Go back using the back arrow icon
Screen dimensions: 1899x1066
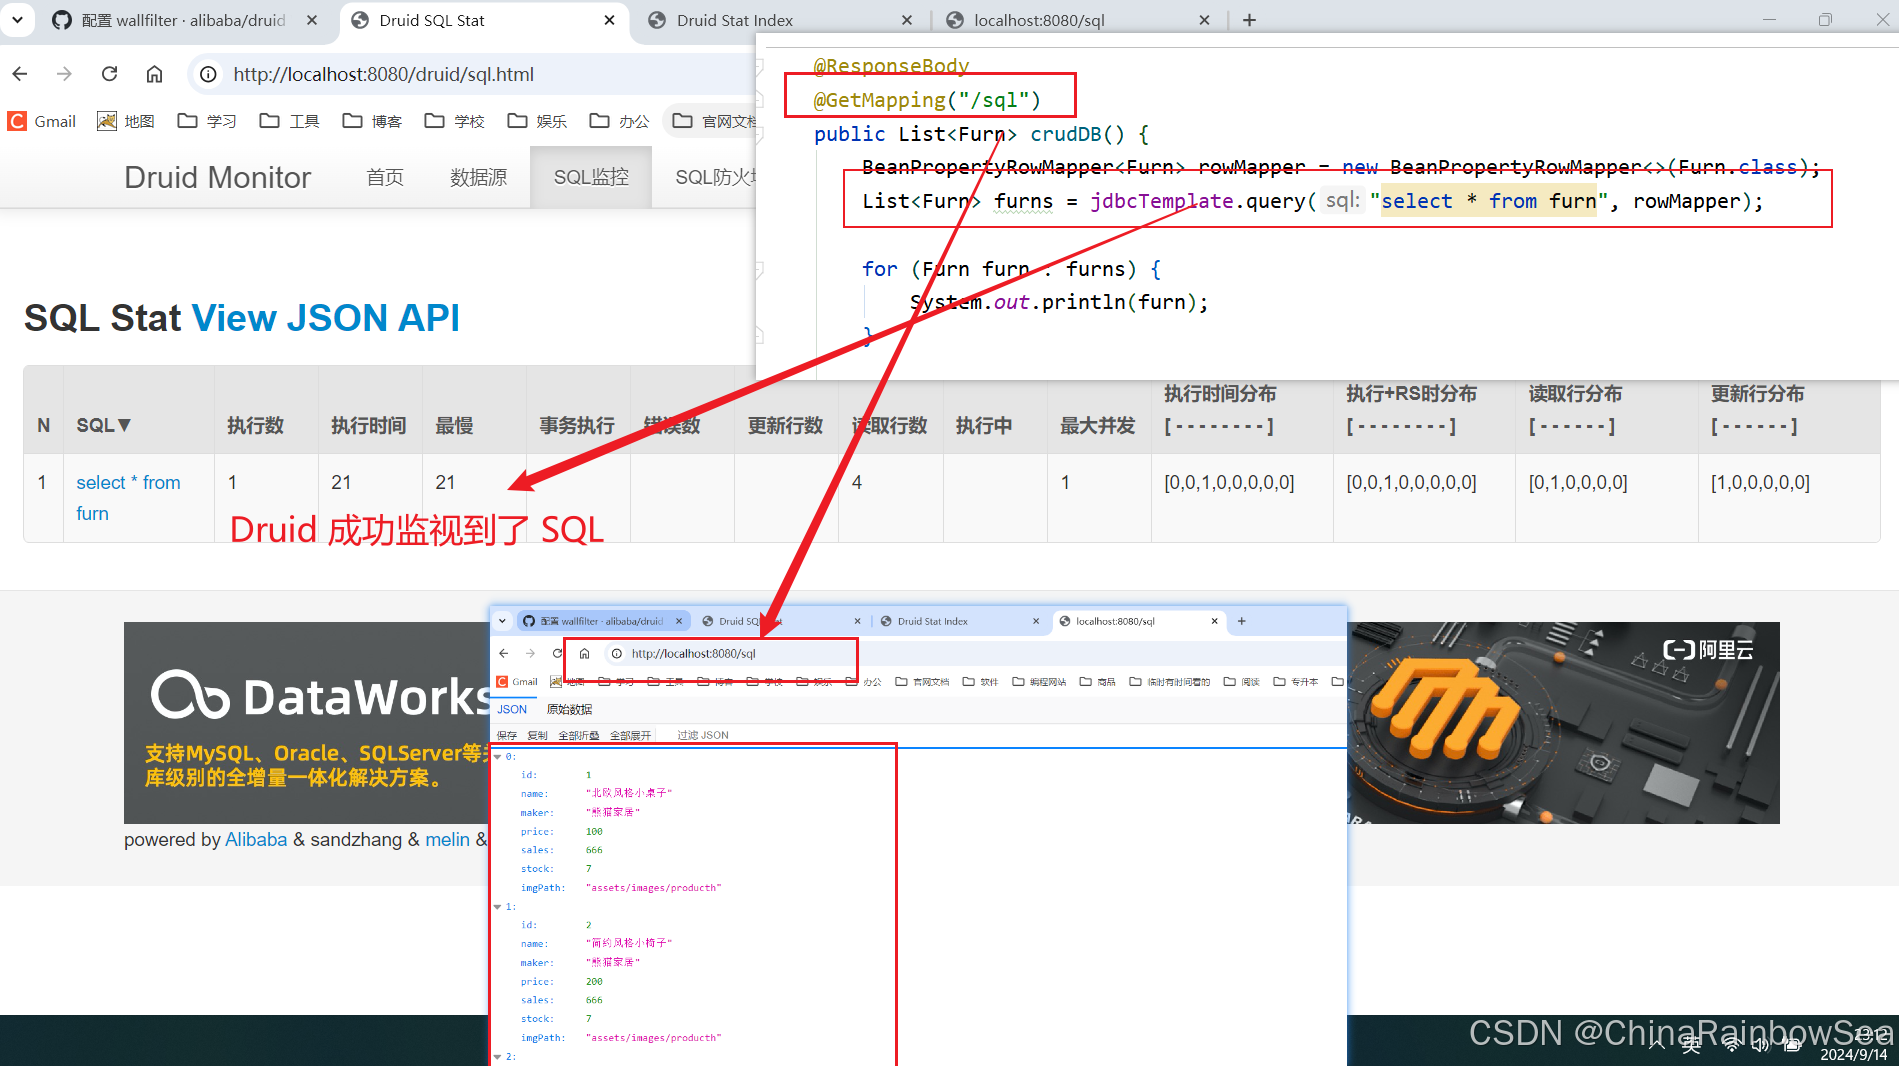[x=20, y=73]
